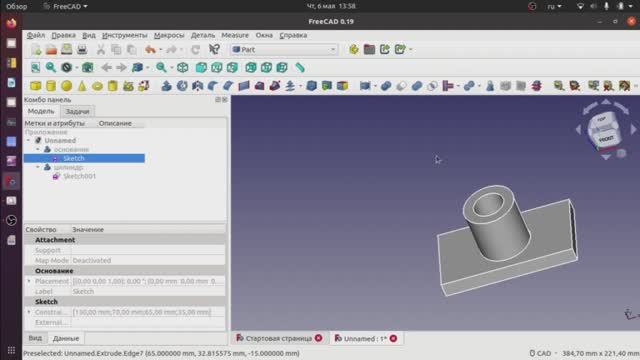The image size is (640, 360).
Task: Create a cylinder primitive
Action: click(51, 86)
